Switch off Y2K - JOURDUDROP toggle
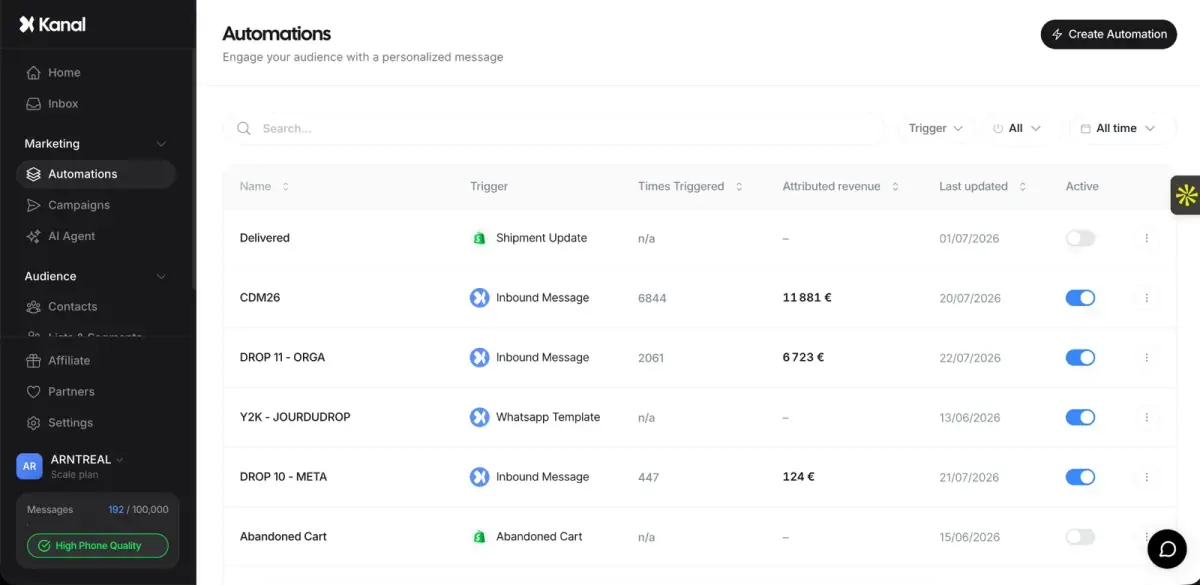Screen dimensions: 1200x585 (x=1080, y=417)
